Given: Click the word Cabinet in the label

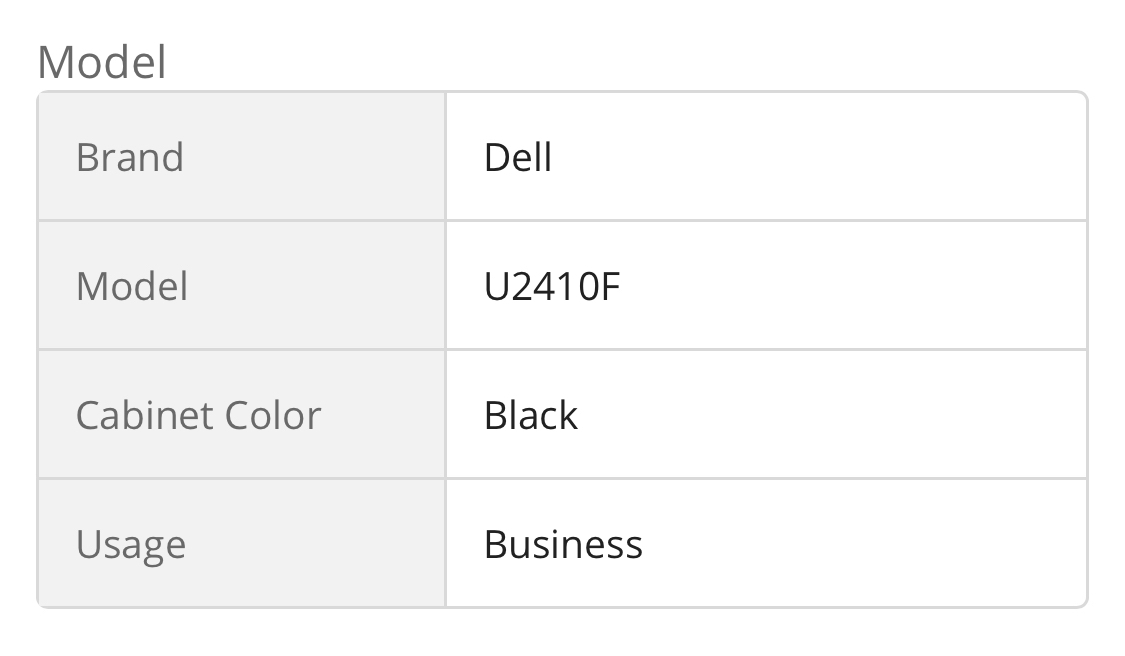Looking at the screenshot, I should pyautogui.click(x=146, y=416).
